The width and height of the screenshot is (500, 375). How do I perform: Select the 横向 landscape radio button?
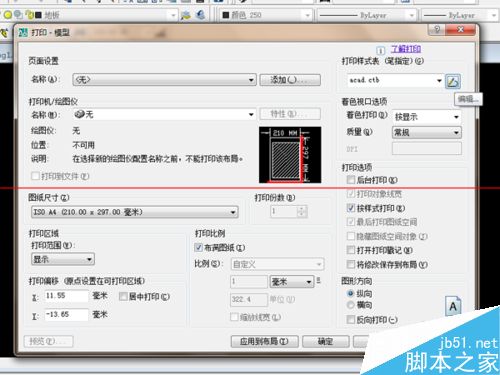point(350,305)
